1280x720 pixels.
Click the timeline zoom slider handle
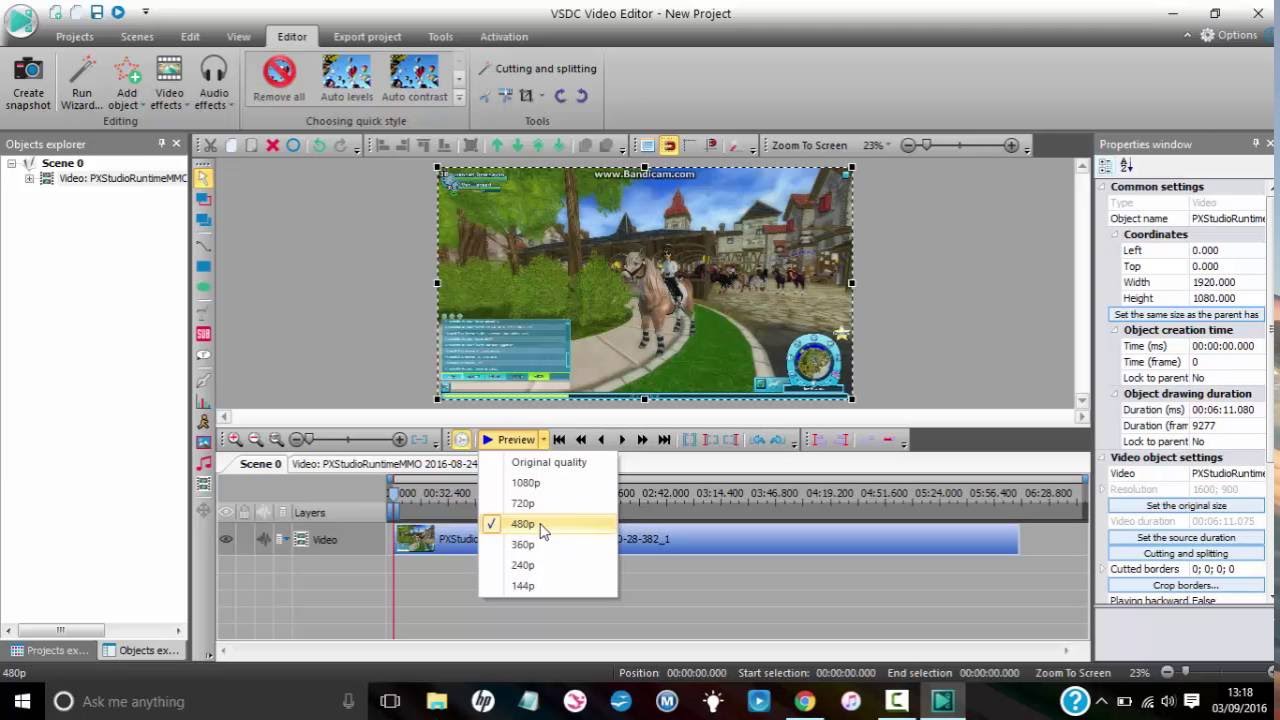pos(309,439)
